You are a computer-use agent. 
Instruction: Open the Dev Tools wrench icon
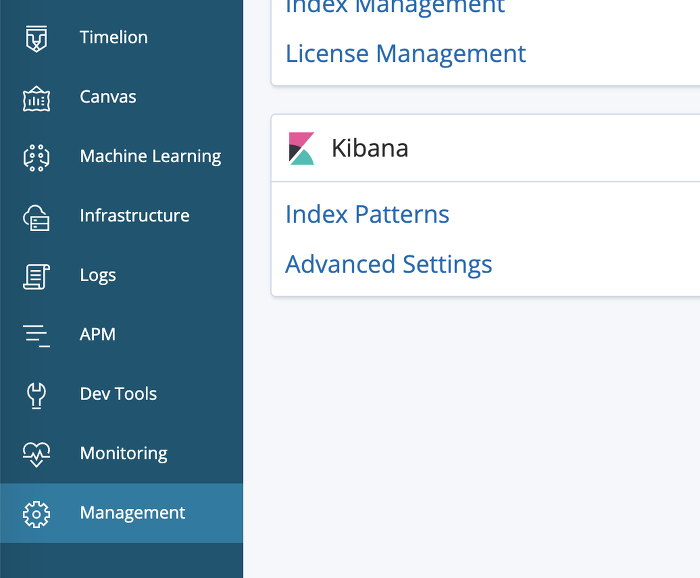pyautogui.click(x=36, y=395)
